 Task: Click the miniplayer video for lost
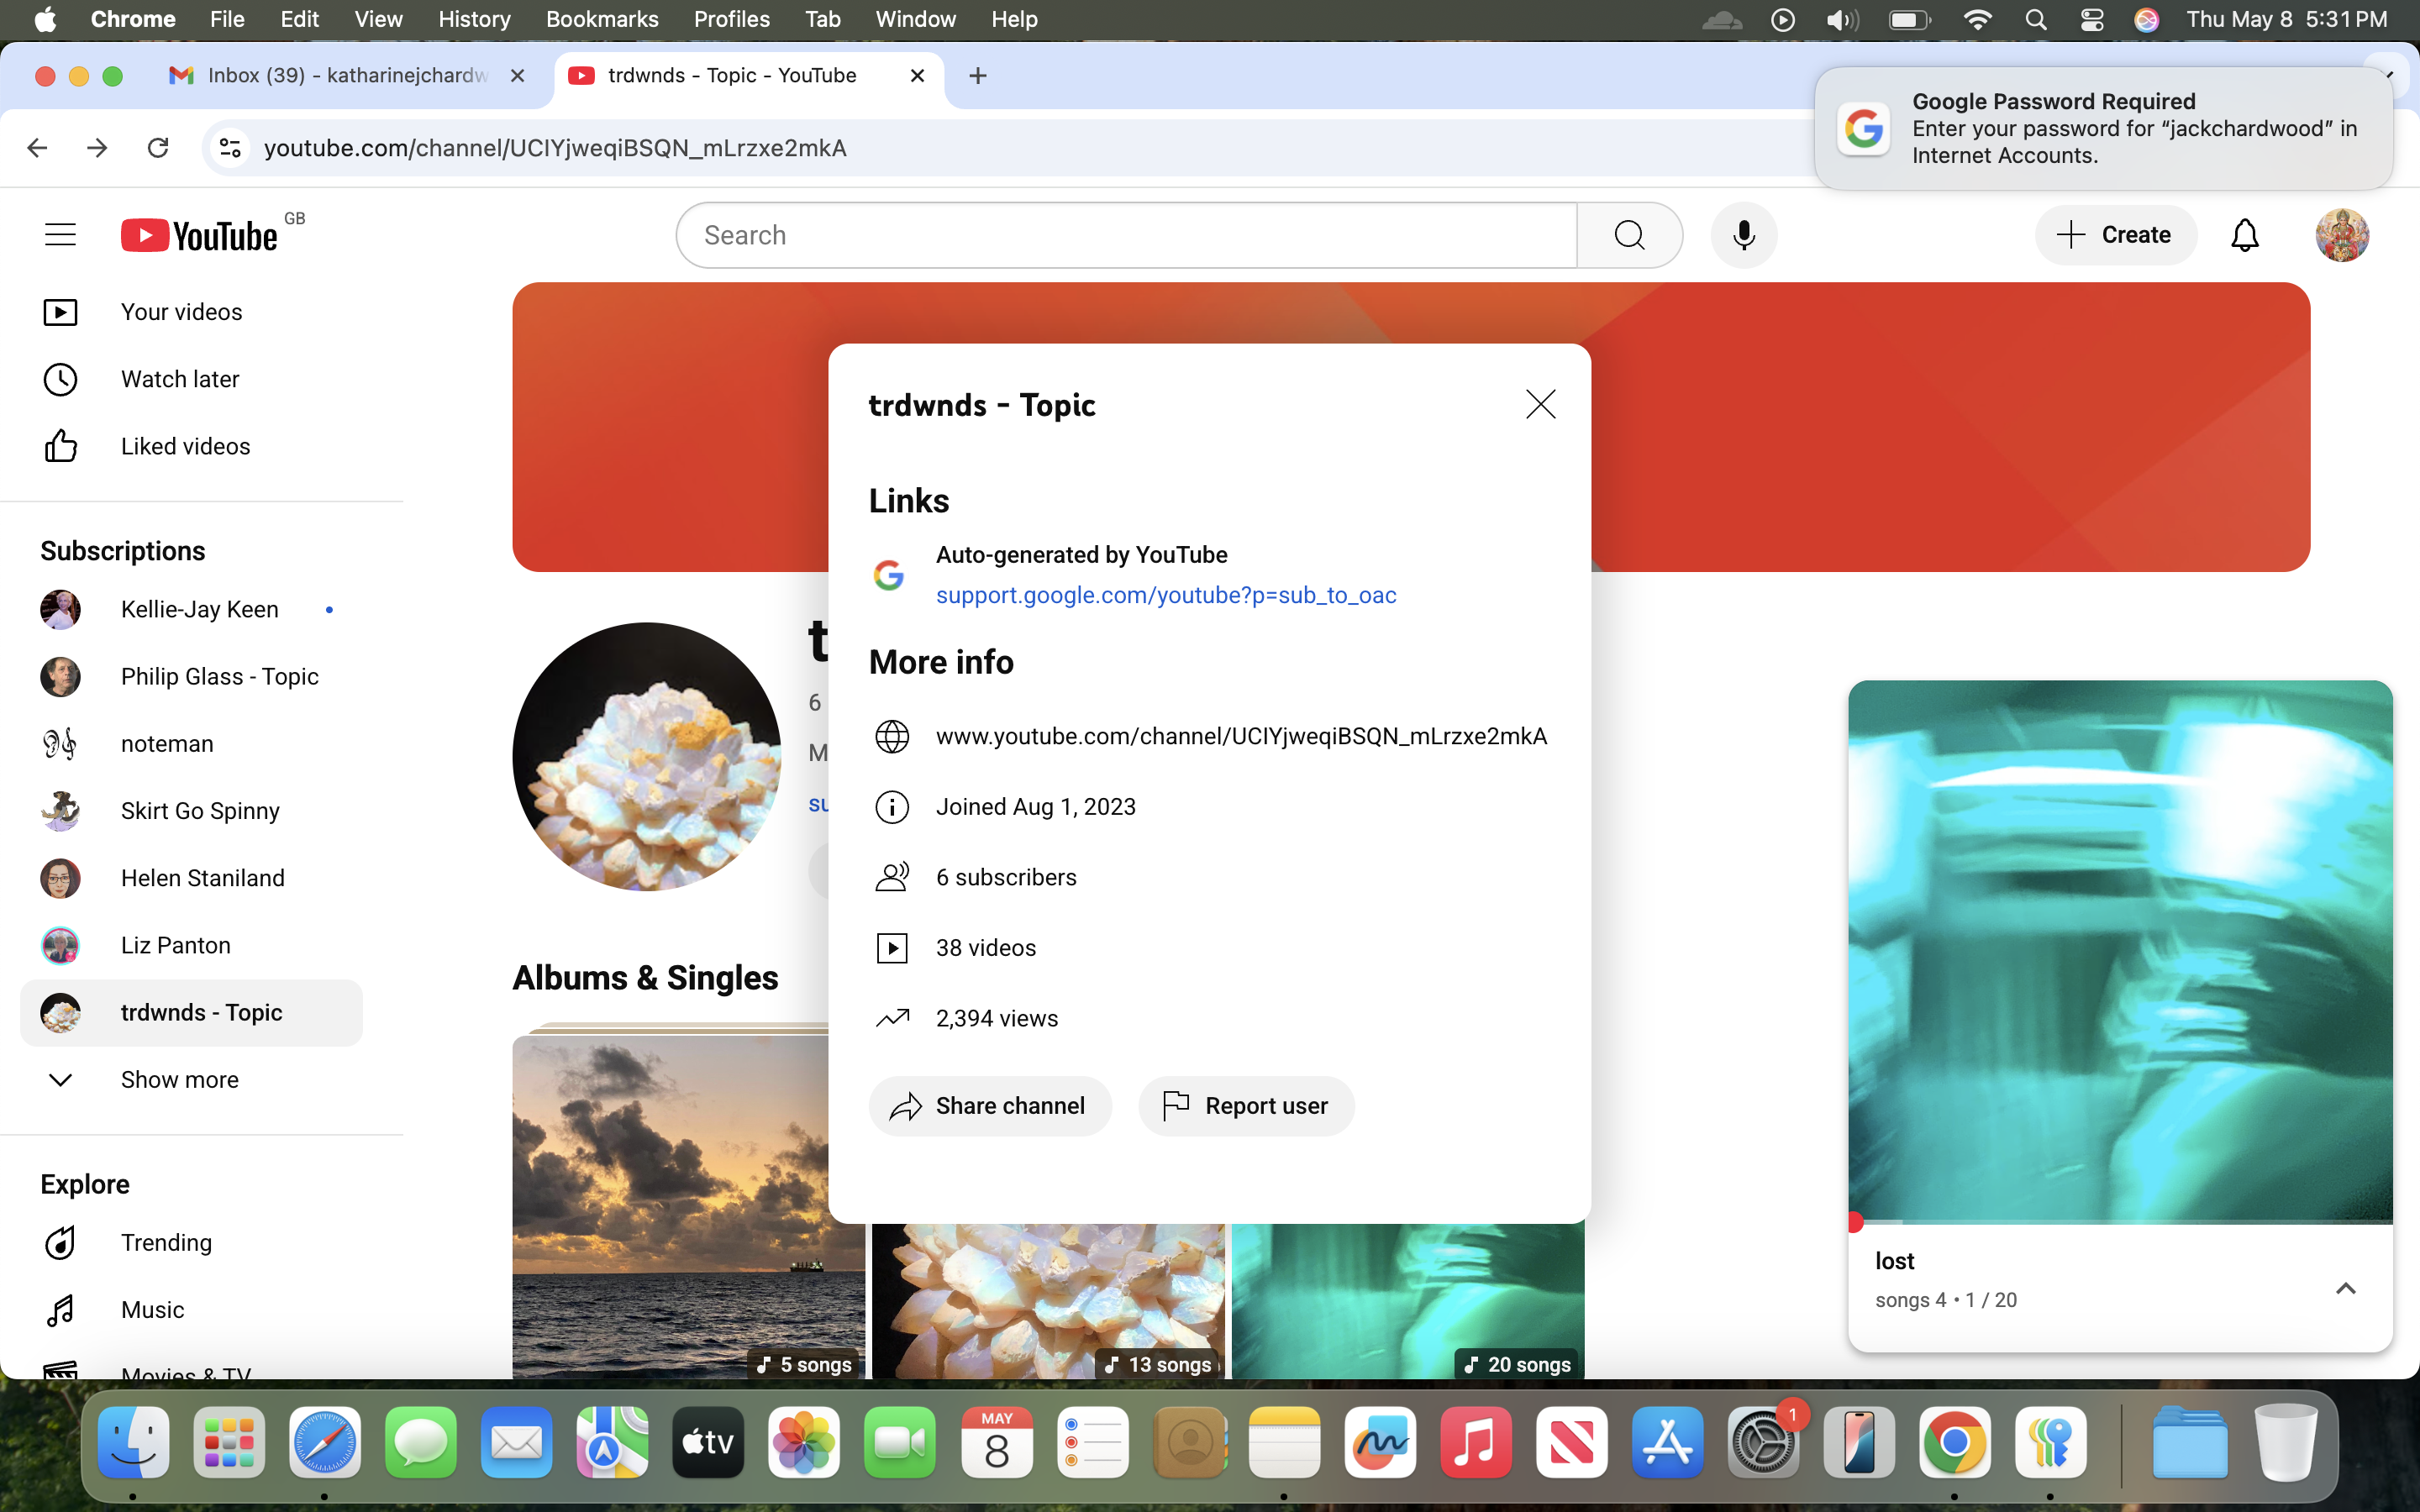click(2120, 950)
